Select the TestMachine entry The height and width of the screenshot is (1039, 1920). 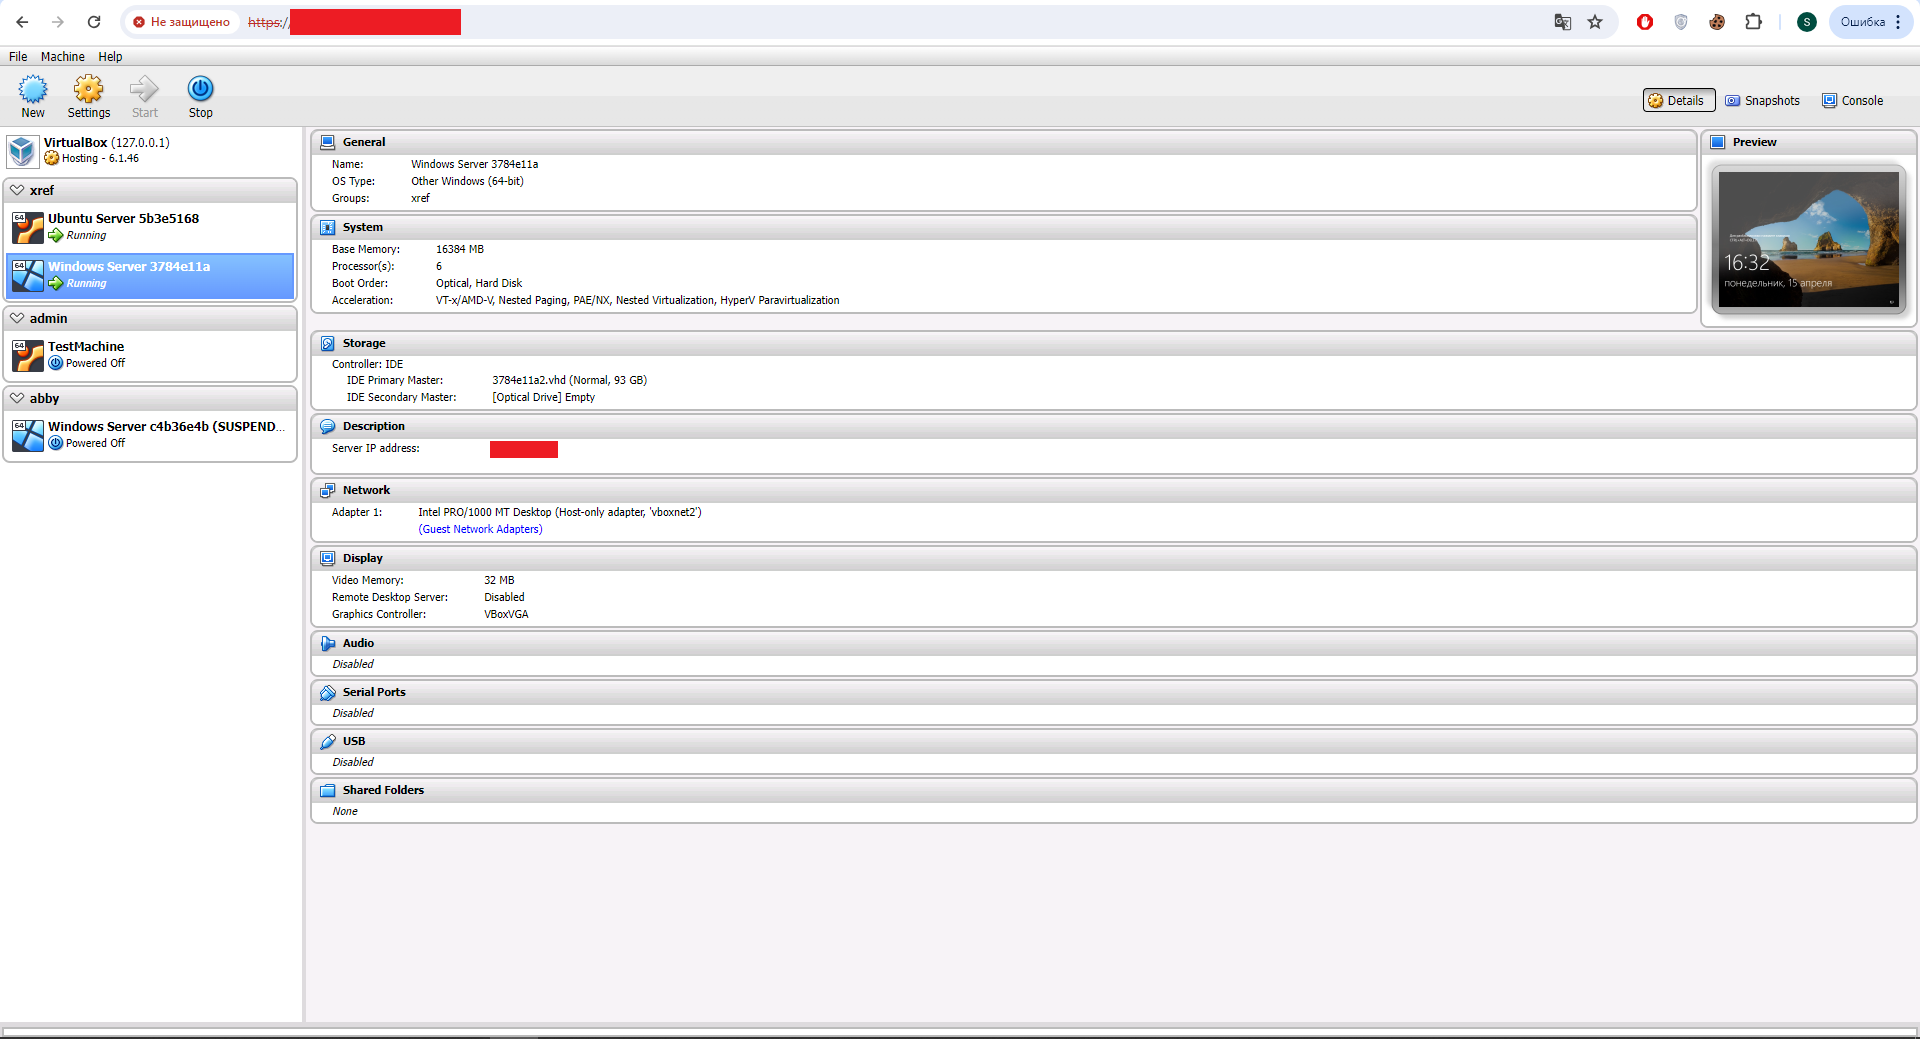(x=150, y=356)
